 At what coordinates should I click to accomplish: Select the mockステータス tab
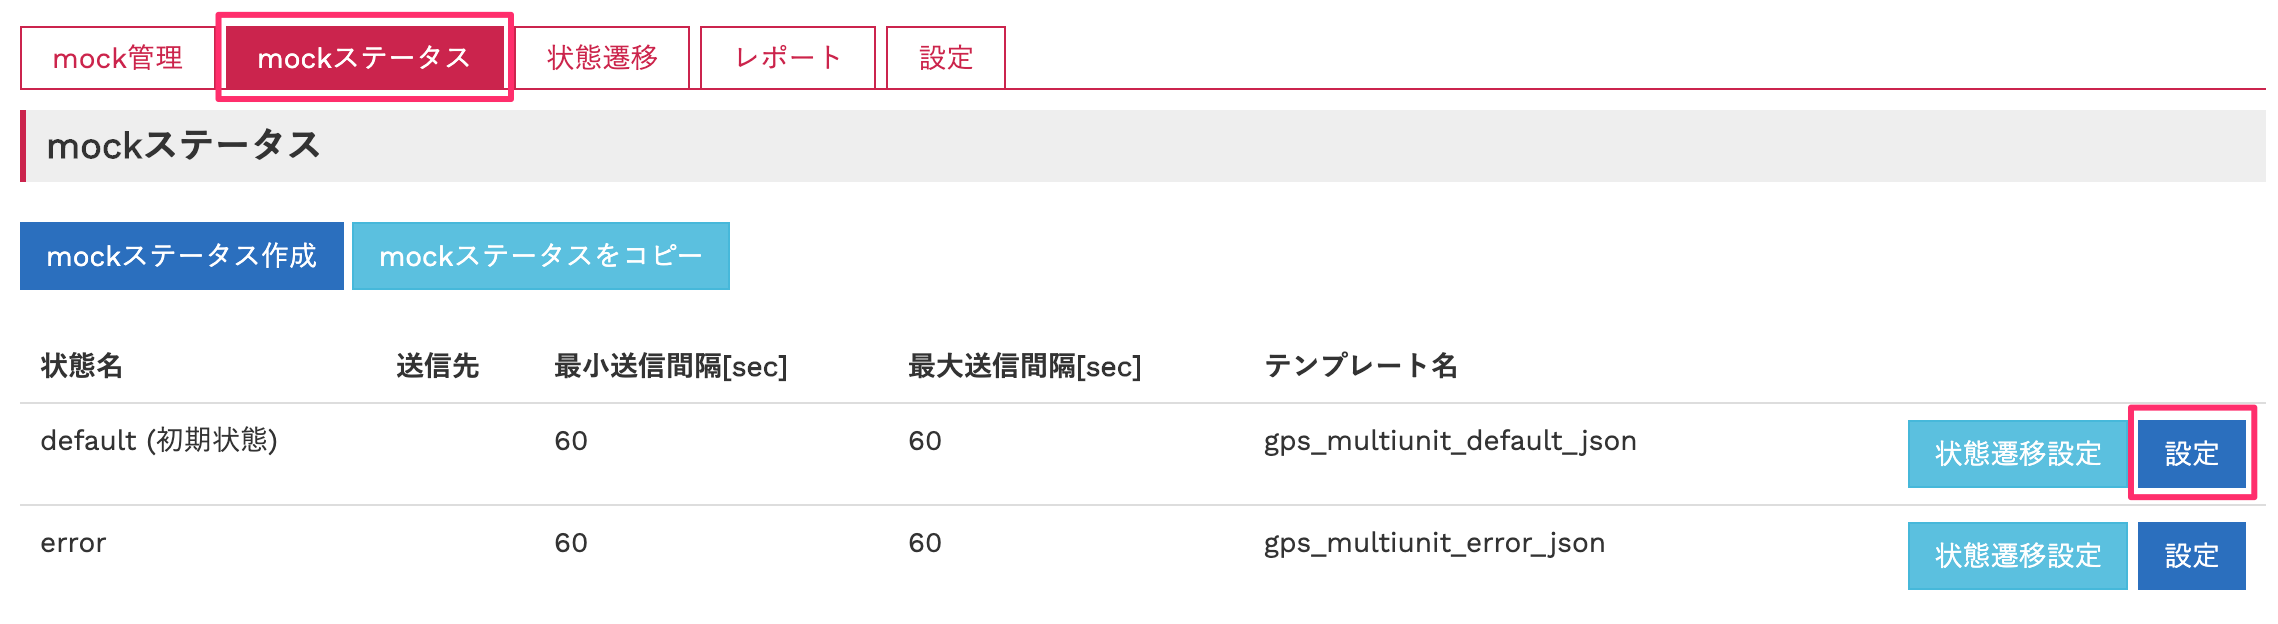click(364, 58)
